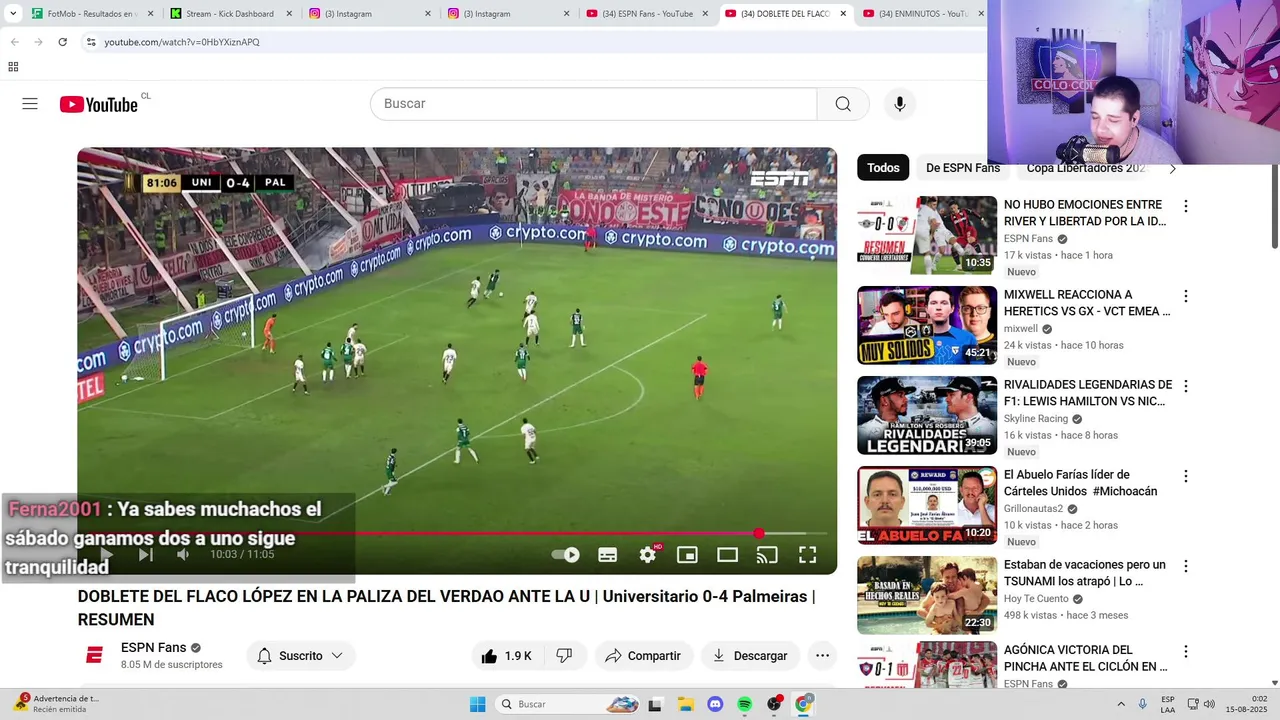The width and height of the screenshot is (1280, 720).
Task: Open more actions below the video
Action: [822, 656]
